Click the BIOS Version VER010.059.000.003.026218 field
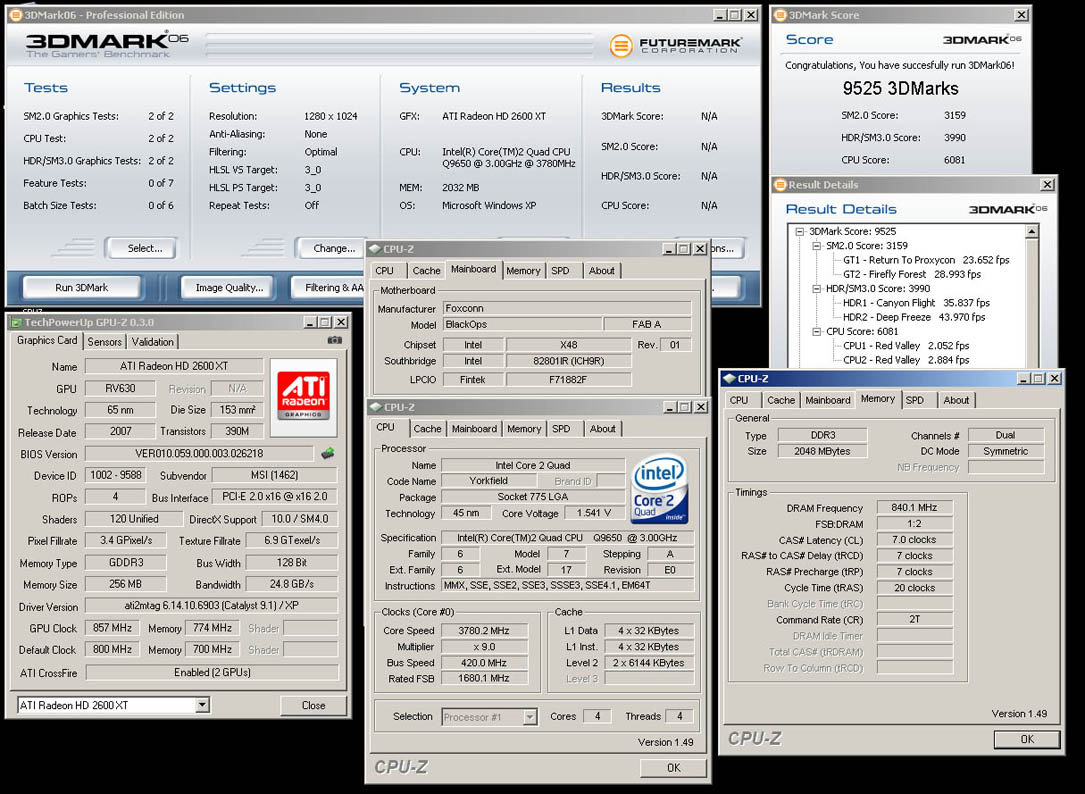The width and height of the screenshot is (1085, 794). tap(199, 454)
